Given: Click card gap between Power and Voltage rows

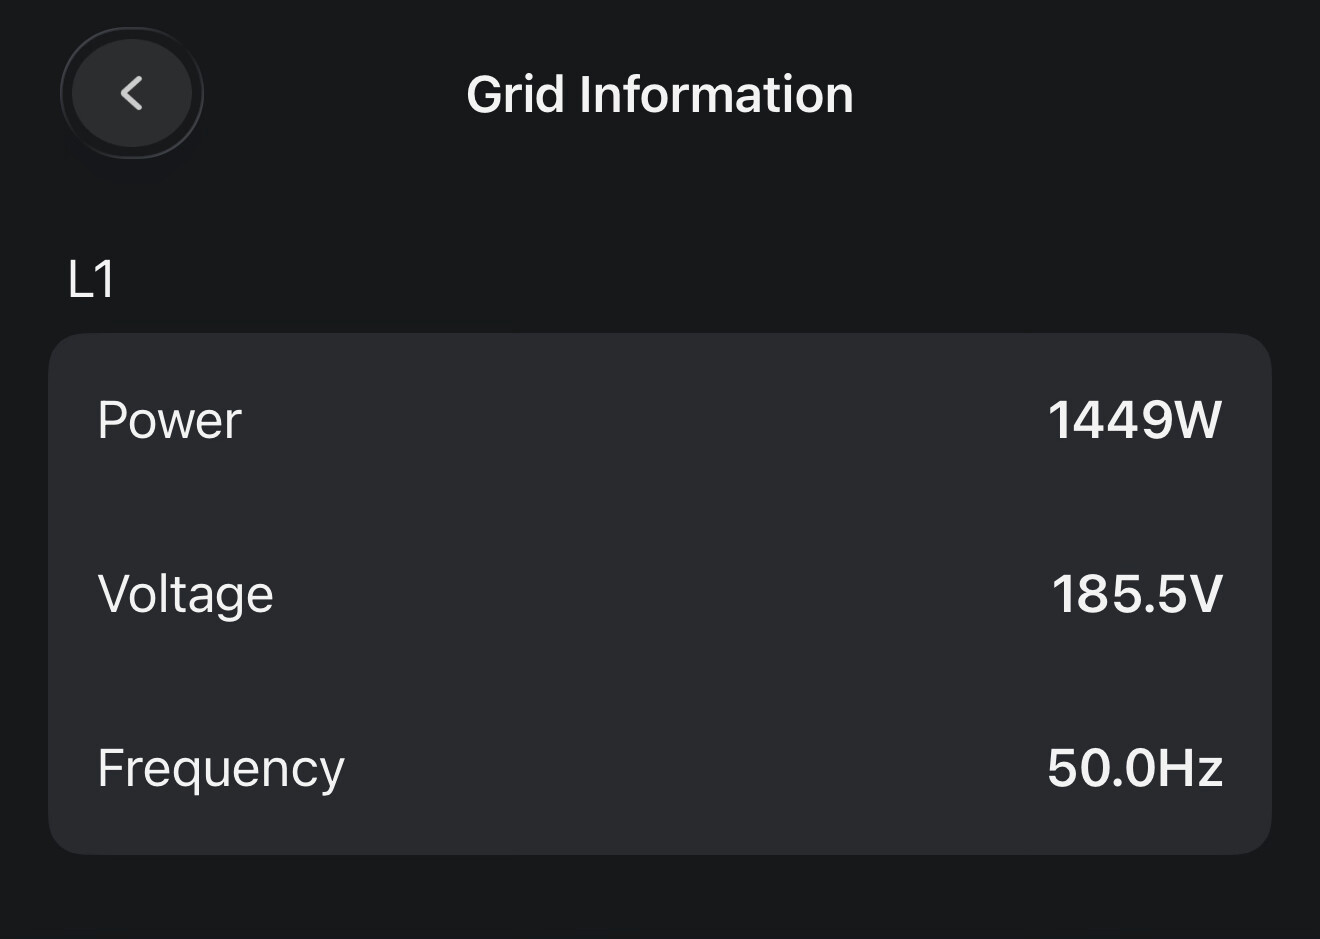Looking at the screenshot, I should (660, 507).
